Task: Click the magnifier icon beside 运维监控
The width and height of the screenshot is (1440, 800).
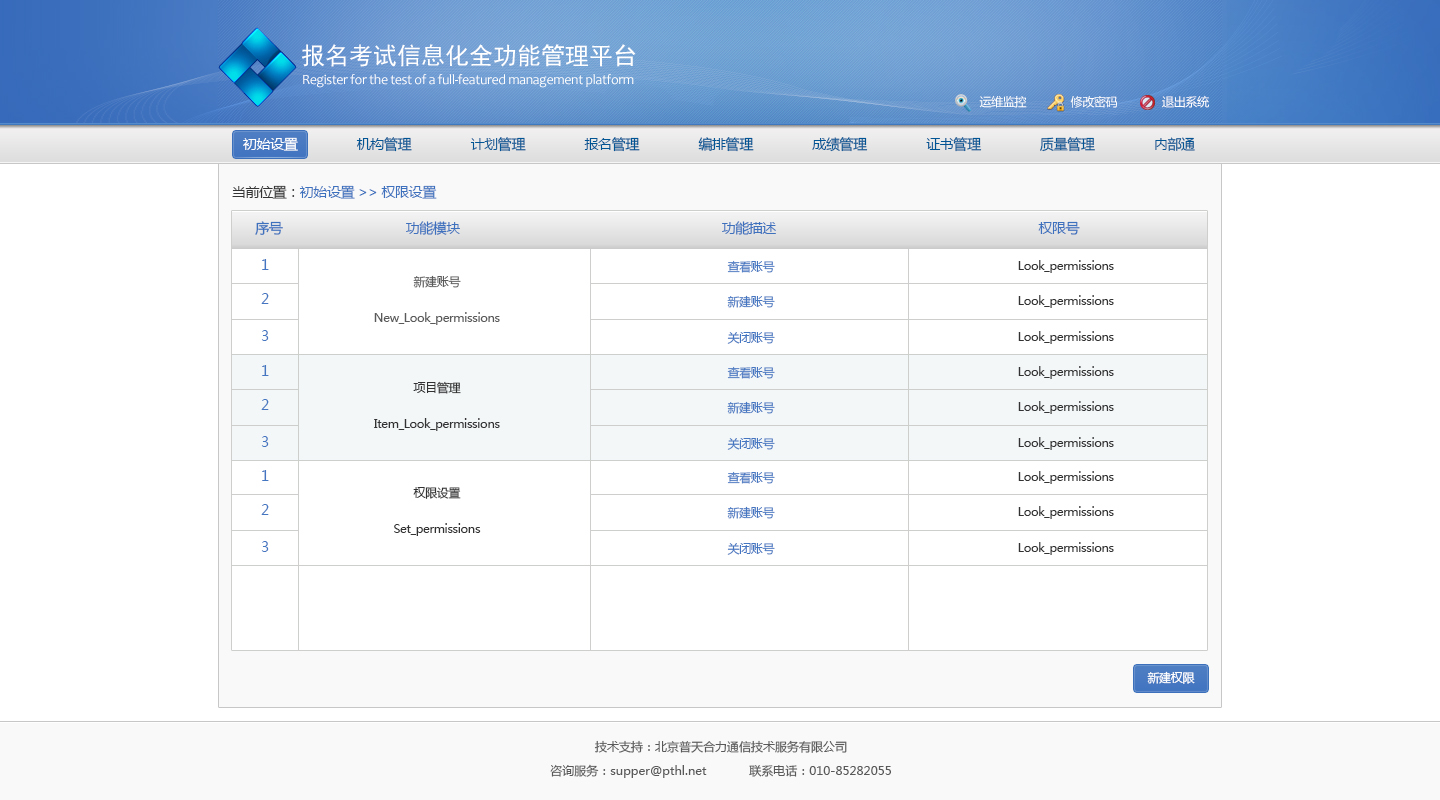Action: click(x=962, y=102)
